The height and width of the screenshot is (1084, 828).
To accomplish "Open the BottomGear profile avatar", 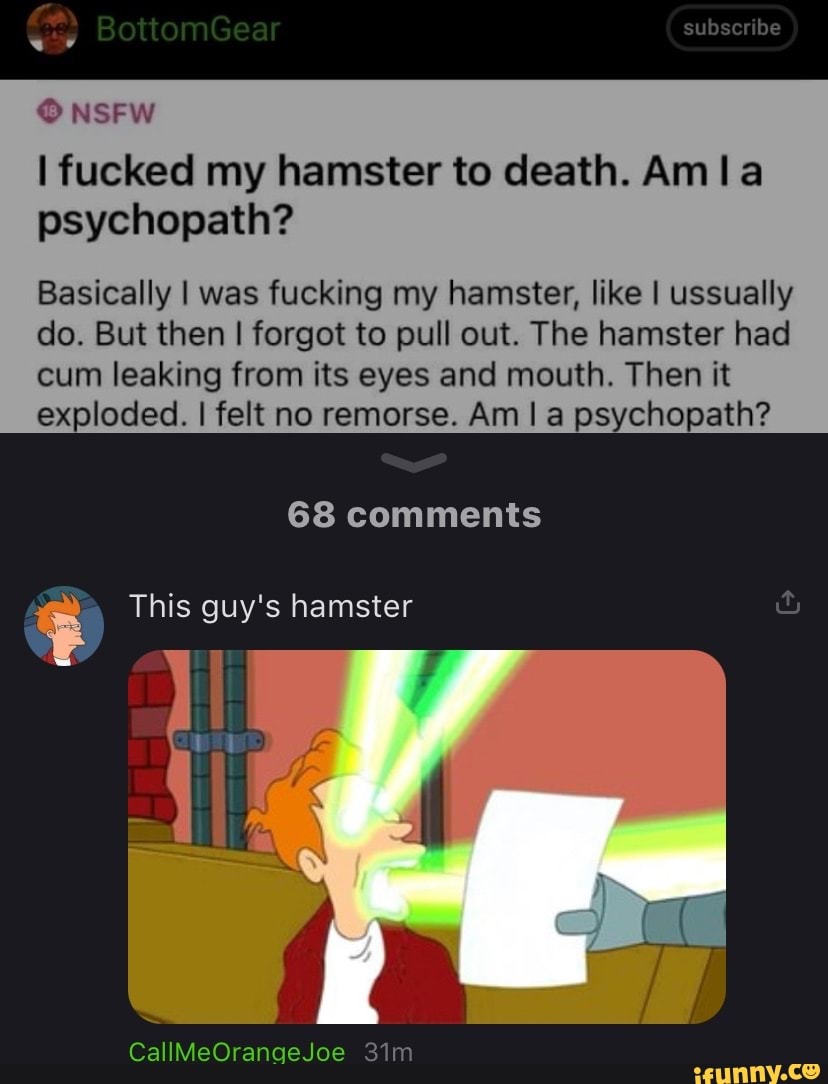I will (x=53, y=28).
